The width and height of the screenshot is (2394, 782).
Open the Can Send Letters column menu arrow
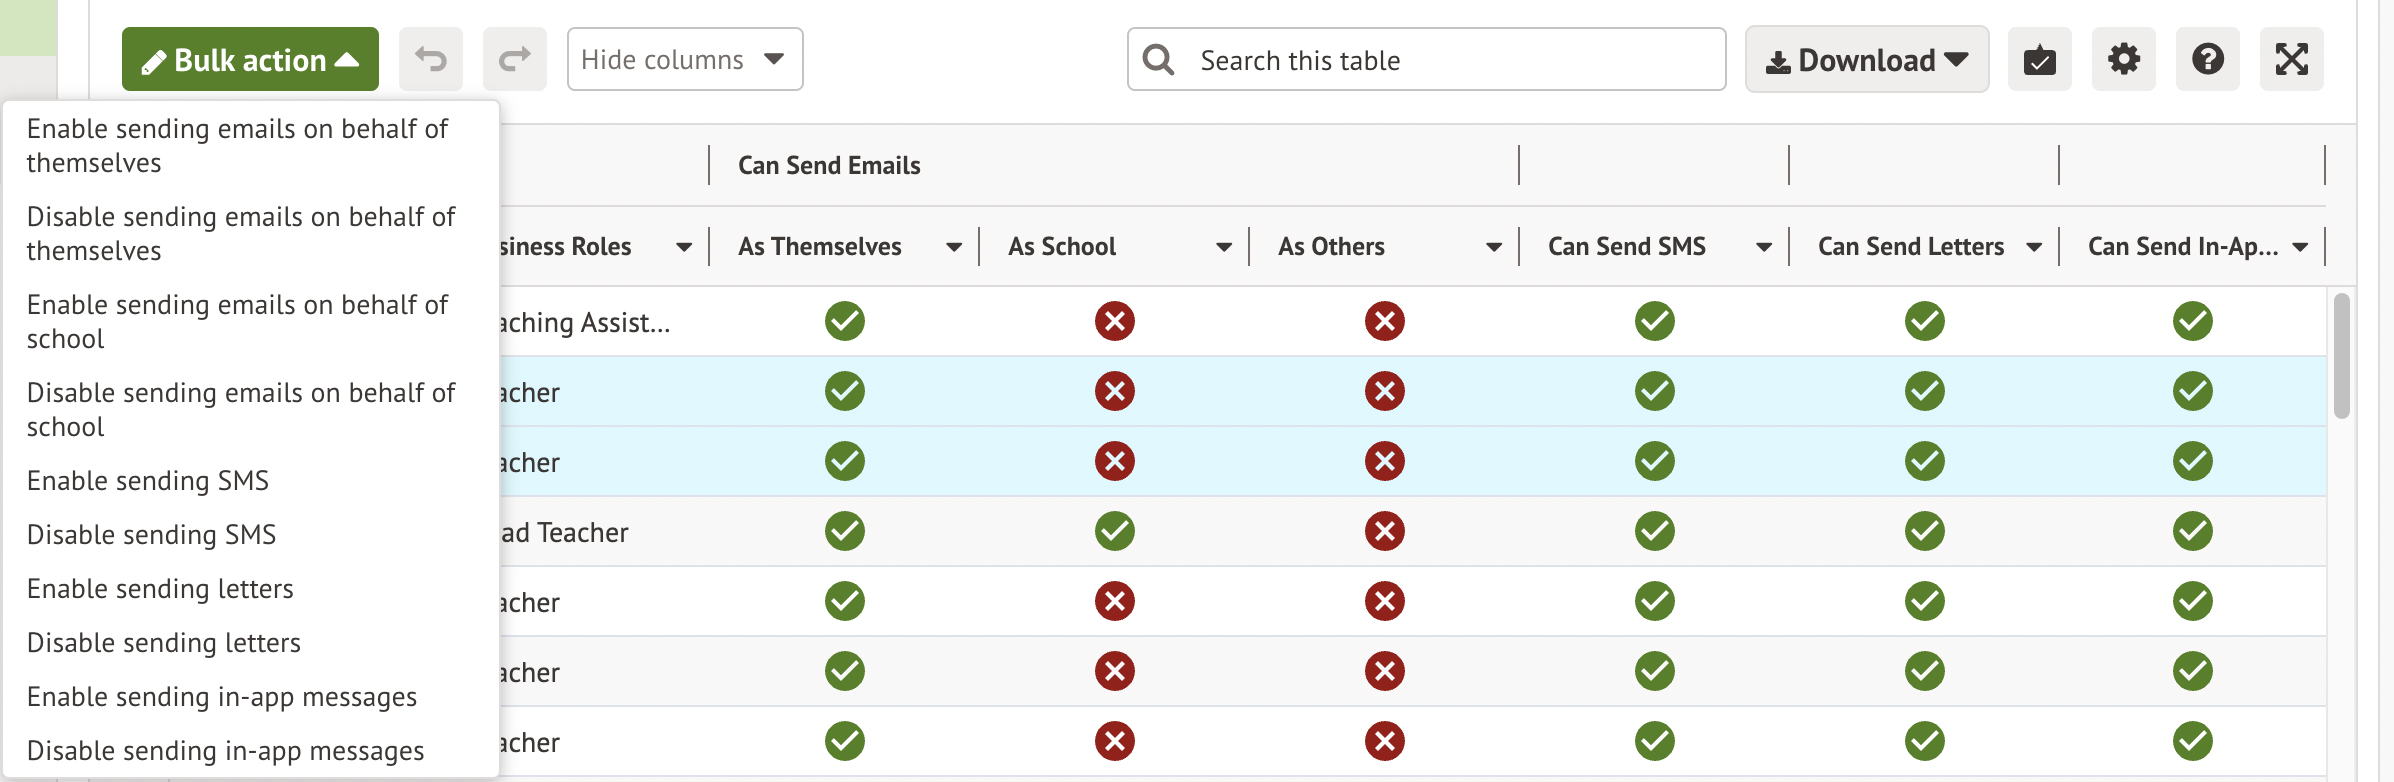tap(2033, 247)
